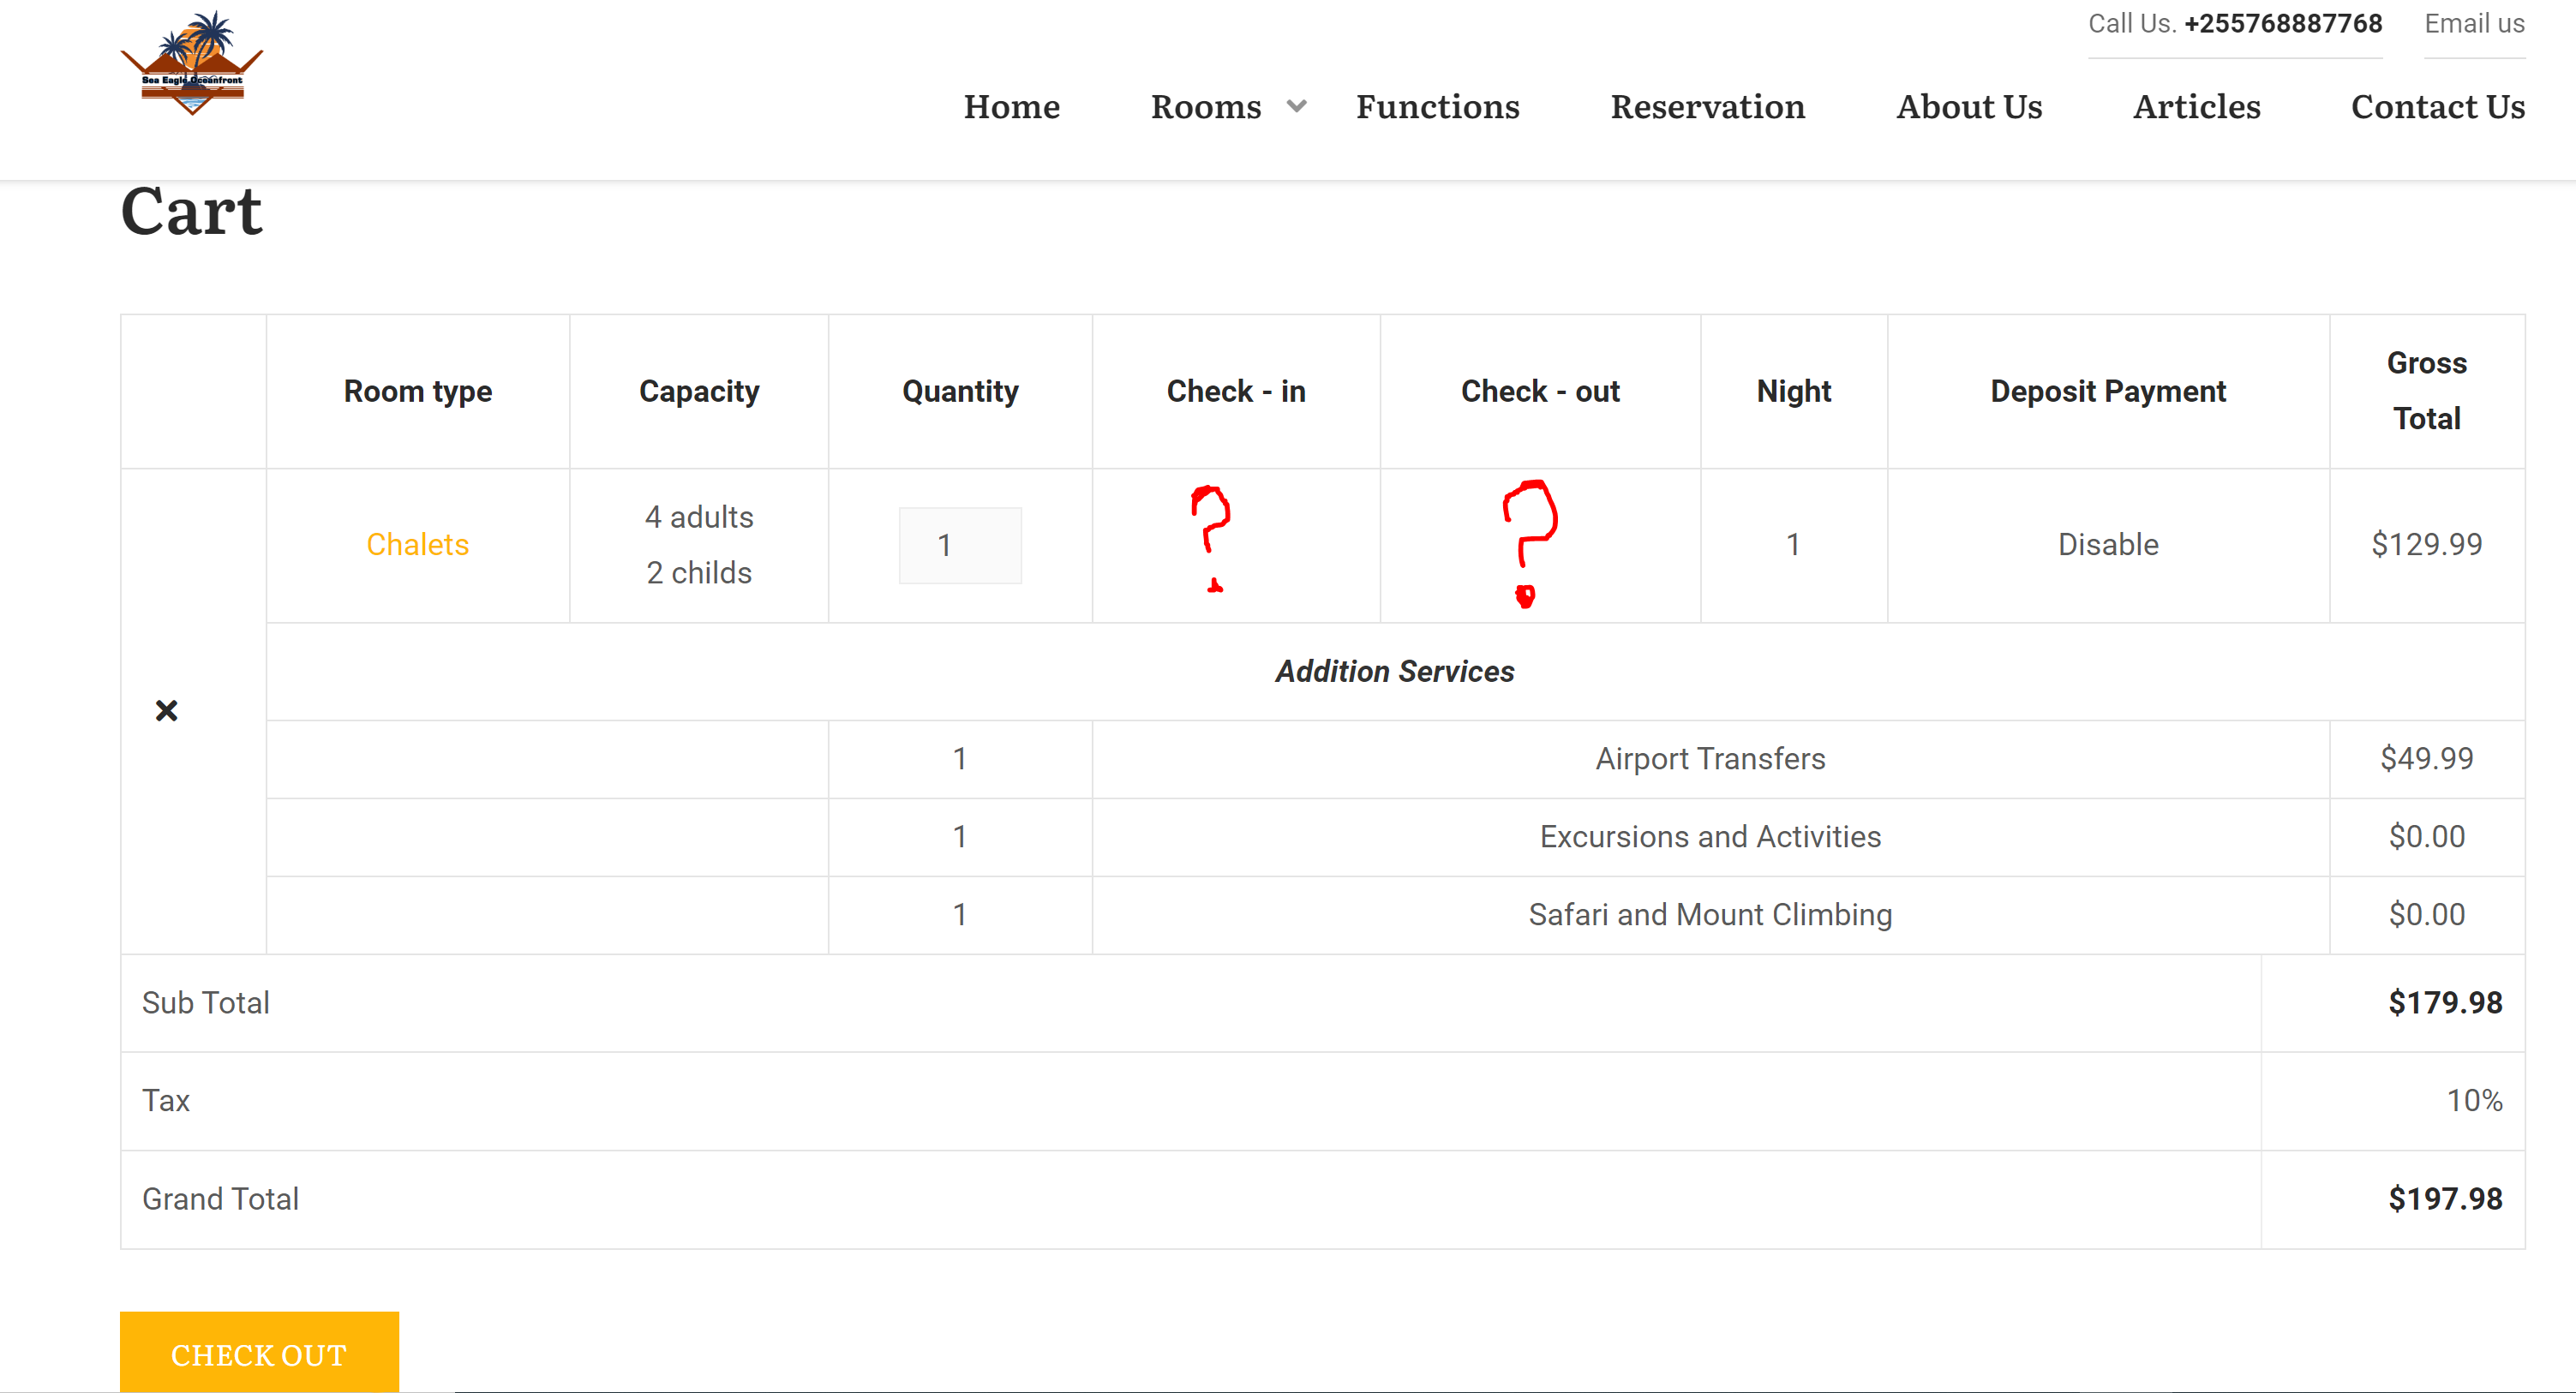Click the $129.99 gross total value
This screenshot has width=2576, height=1393.
[2427, 545]
